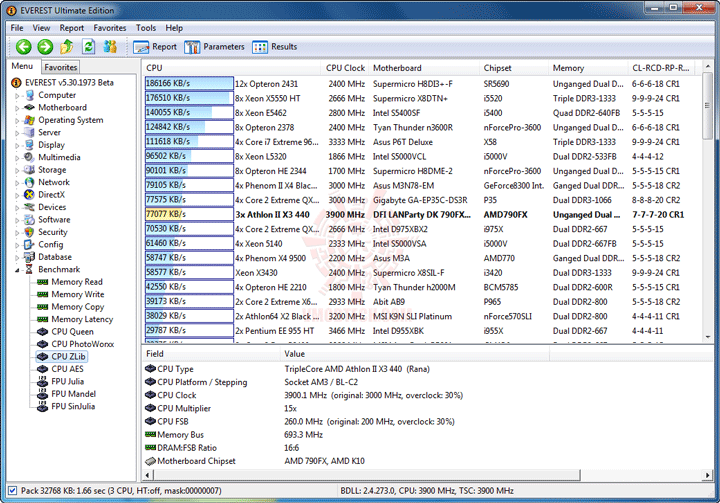
Task: Select the Security shield icon
Action: [x=30, y=232]
